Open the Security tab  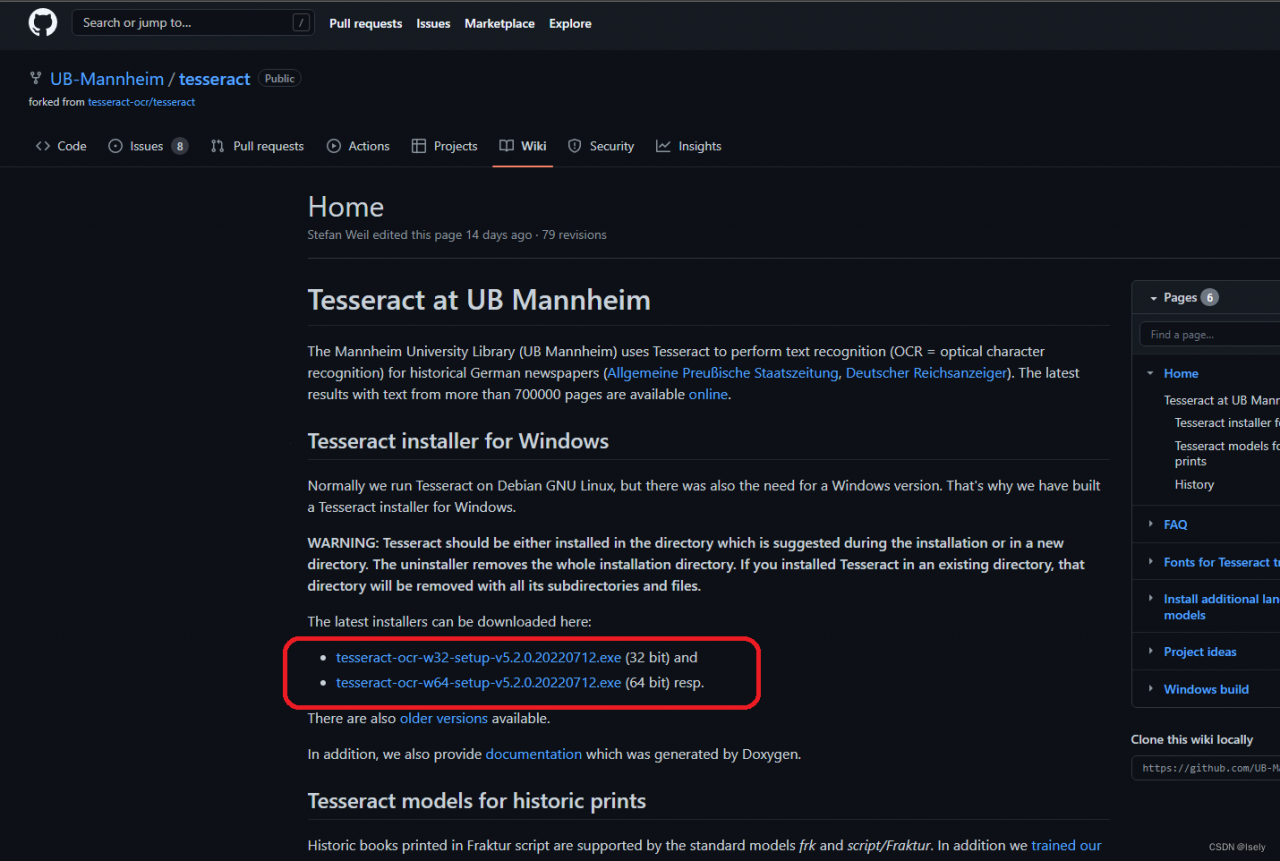[x=601, y=146]
